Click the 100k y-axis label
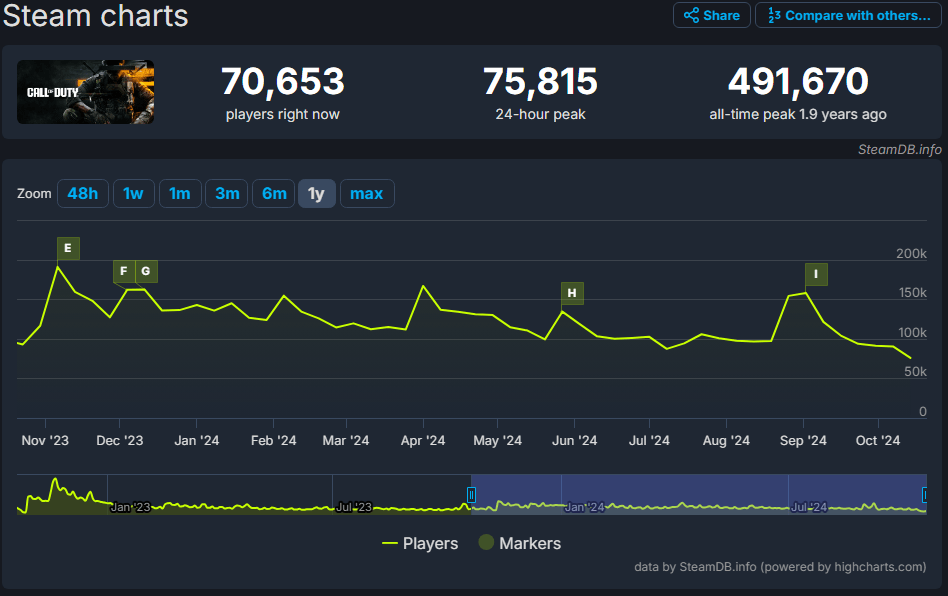948x596 pixels. pos(912,332)
